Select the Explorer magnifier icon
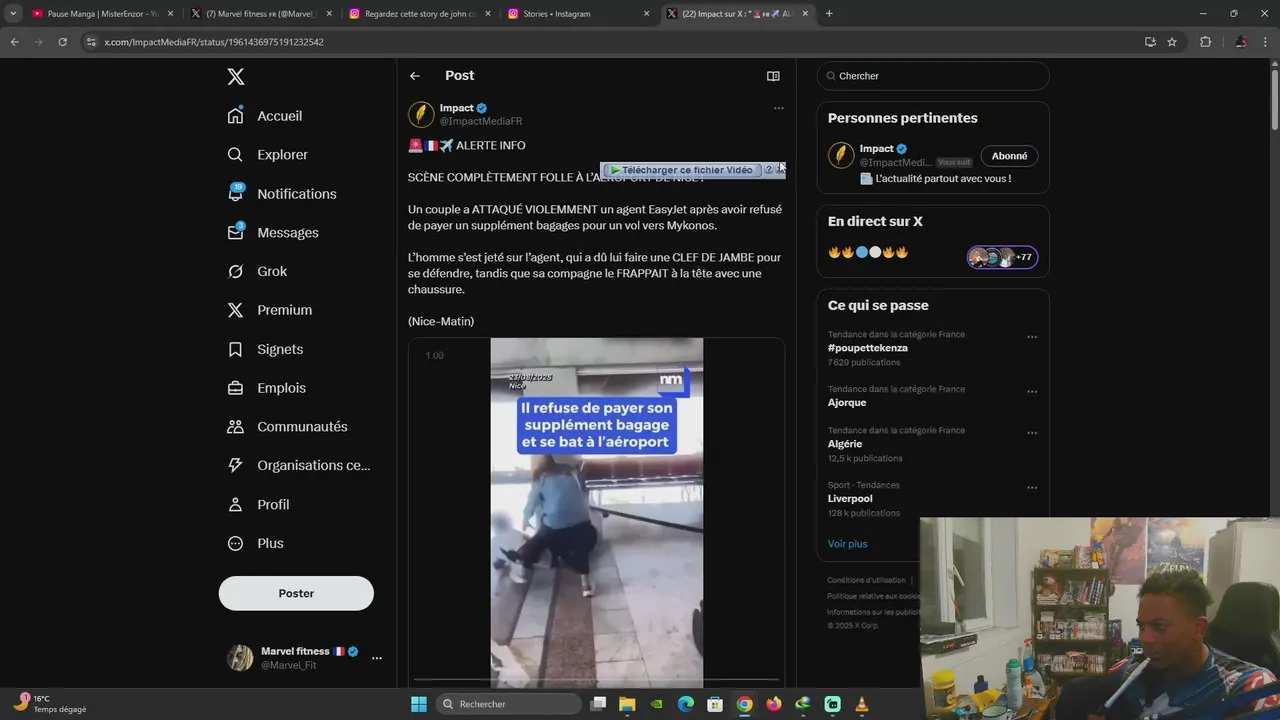Screen dimensions: 1280x720 (235, 155)
